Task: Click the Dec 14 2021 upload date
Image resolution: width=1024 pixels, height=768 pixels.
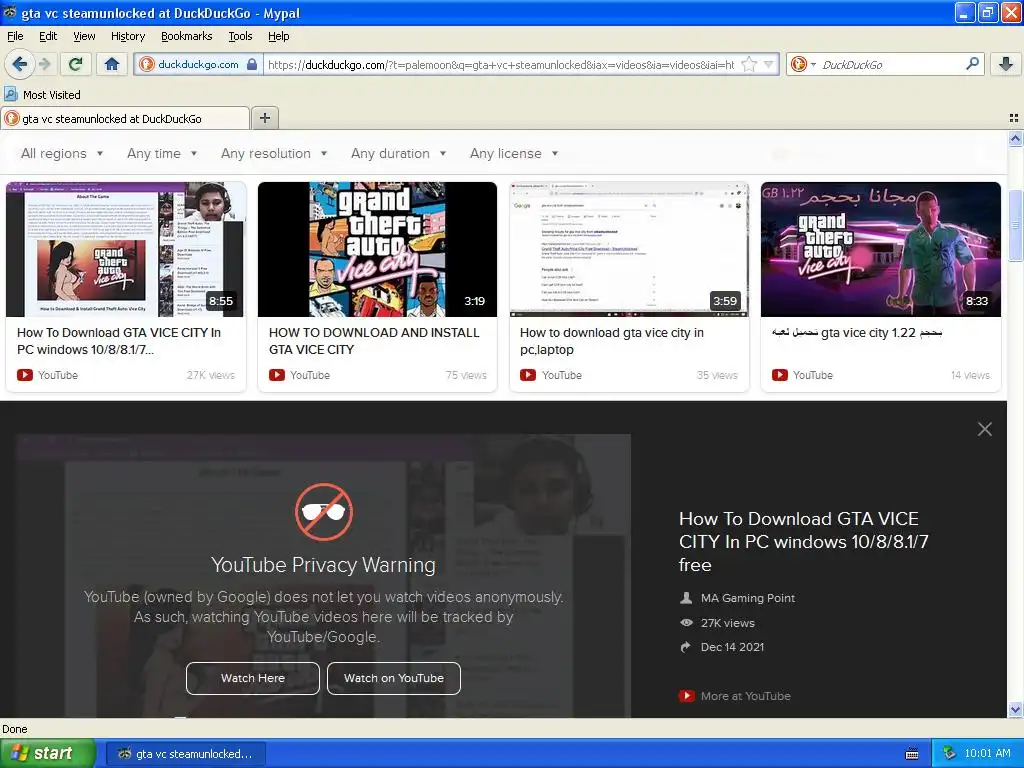Action: click(x=732, y=647)
